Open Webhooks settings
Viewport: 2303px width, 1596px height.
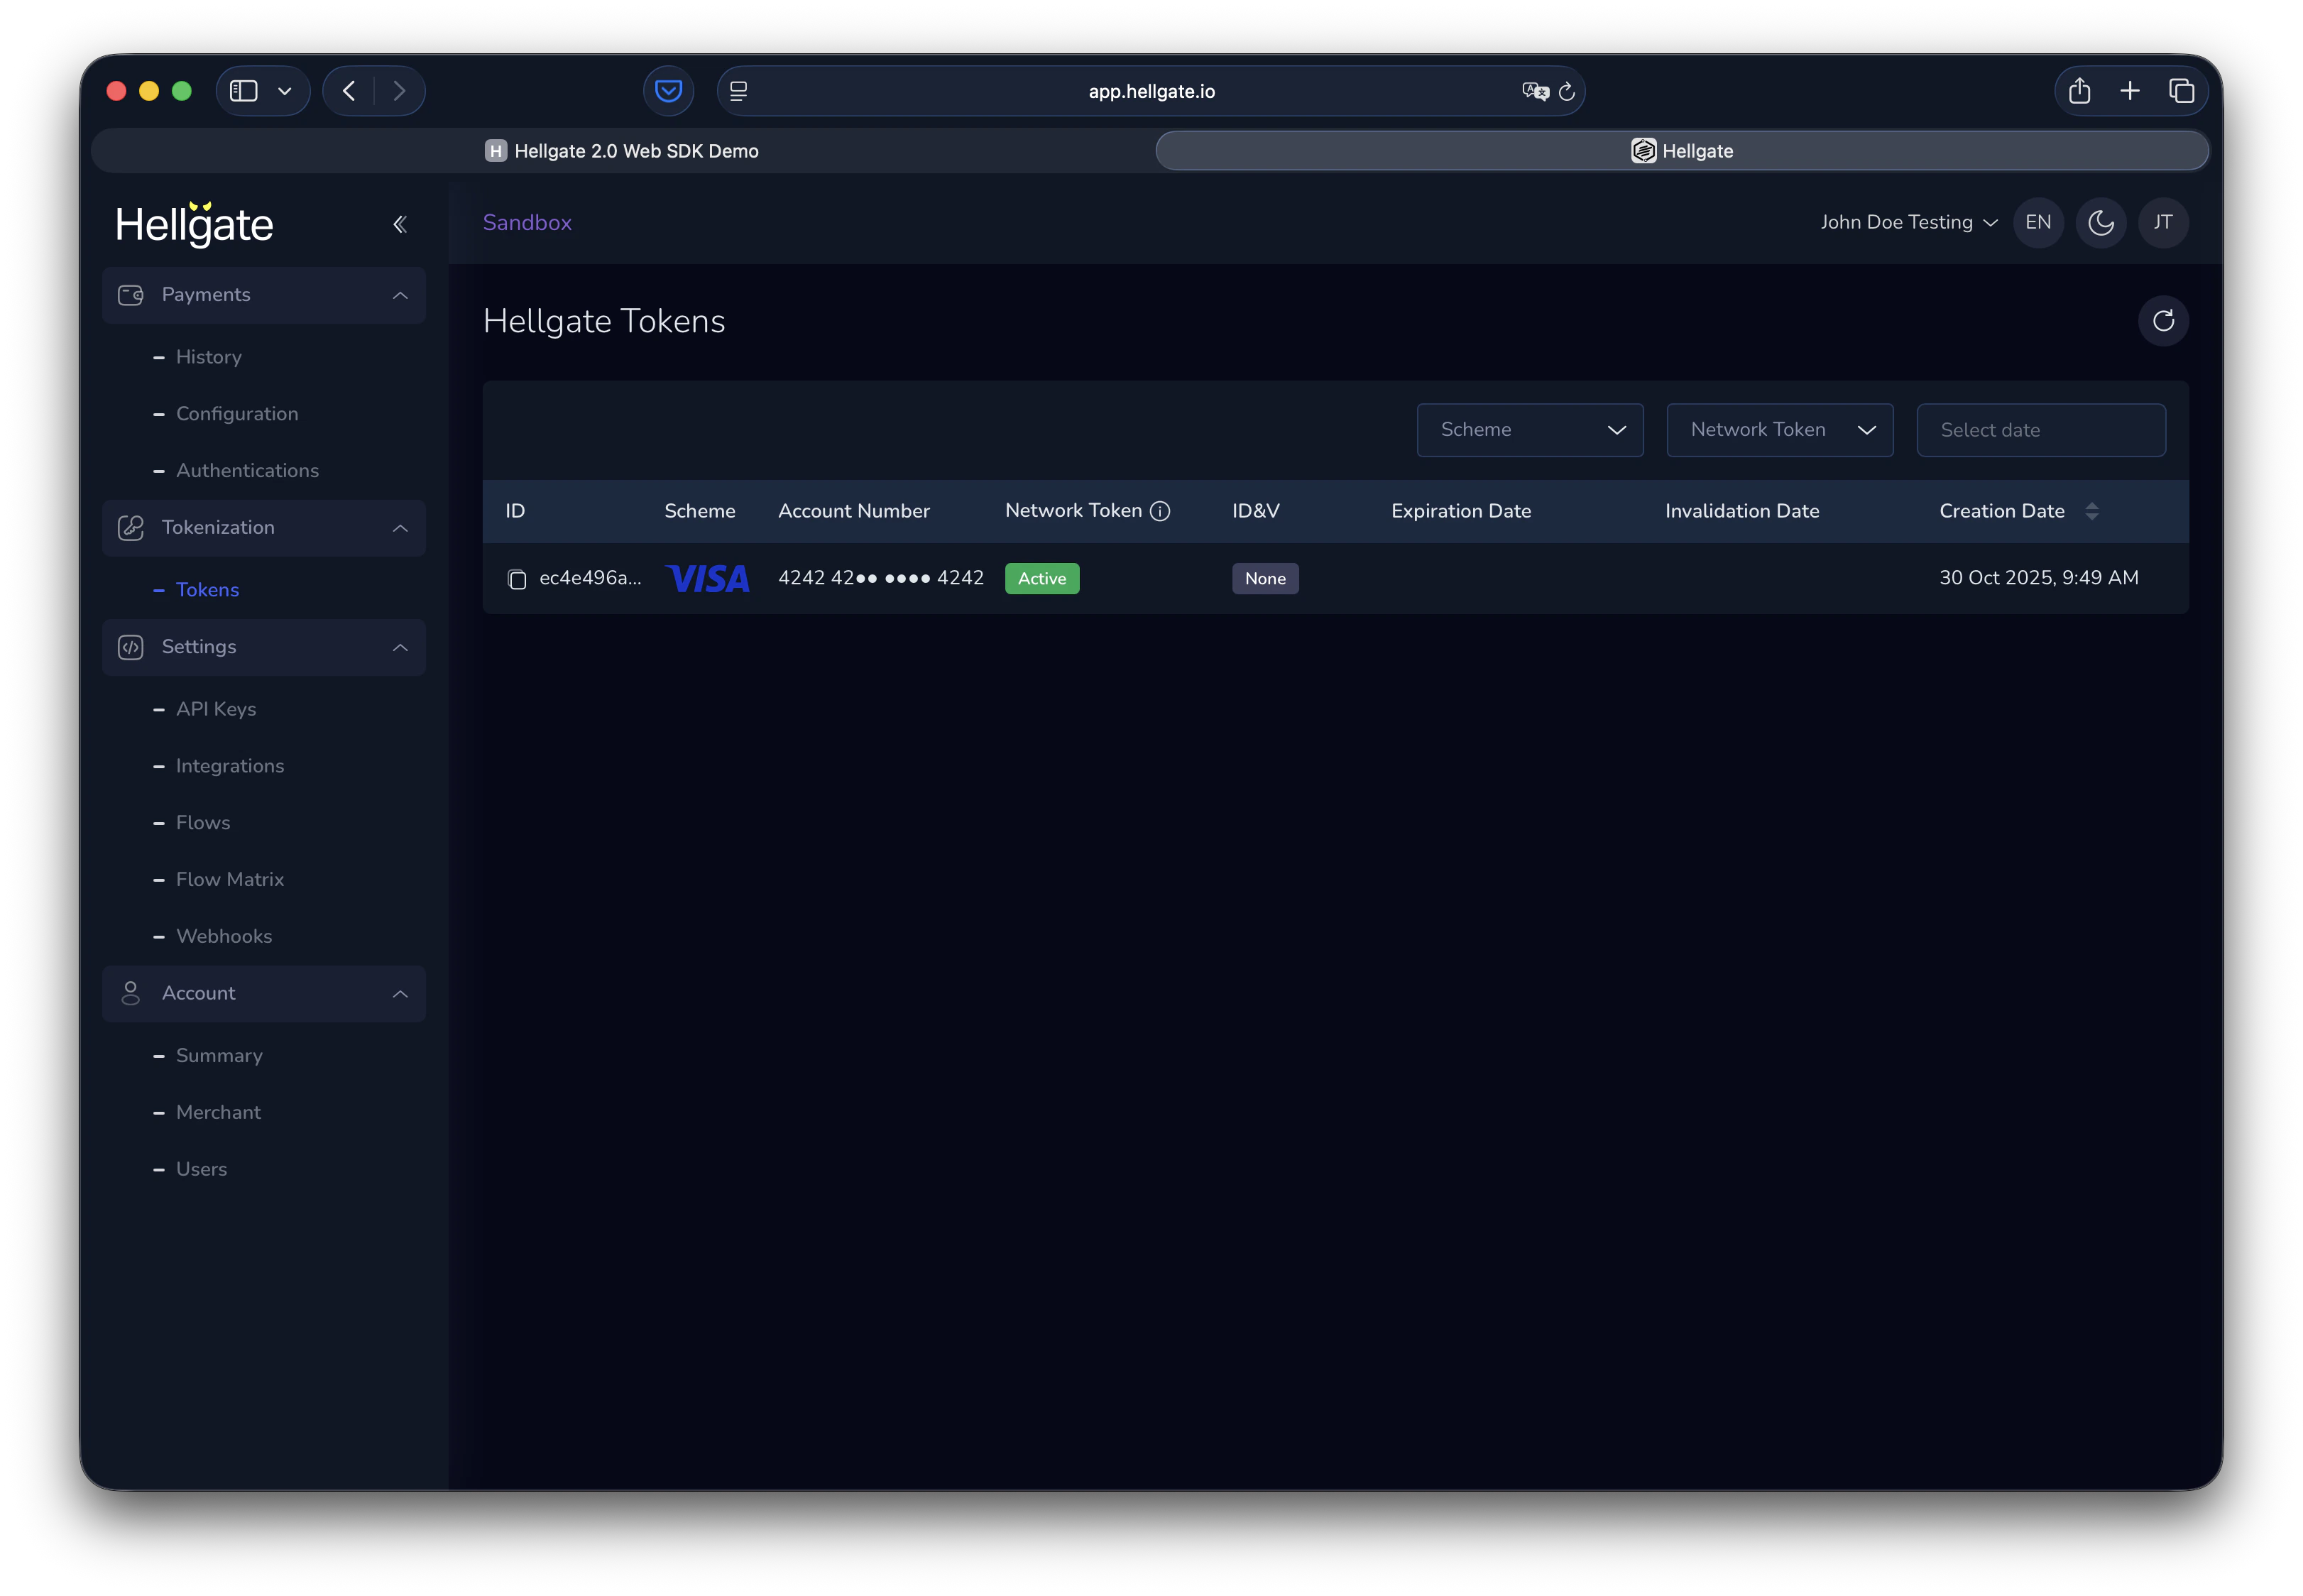pos(224,936)
